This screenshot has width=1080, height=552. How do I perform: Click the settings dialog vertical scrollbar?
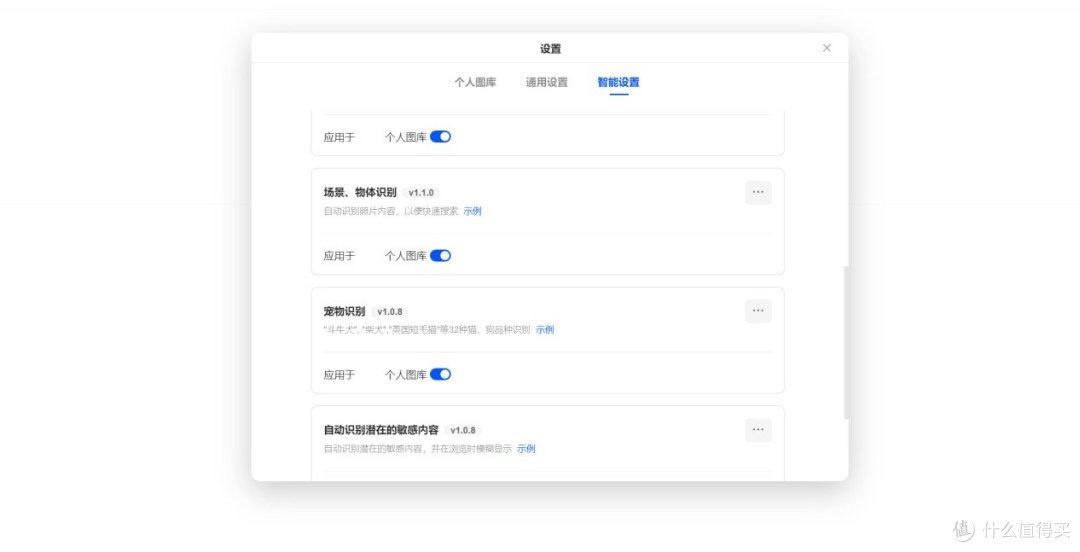click(846, 340)
